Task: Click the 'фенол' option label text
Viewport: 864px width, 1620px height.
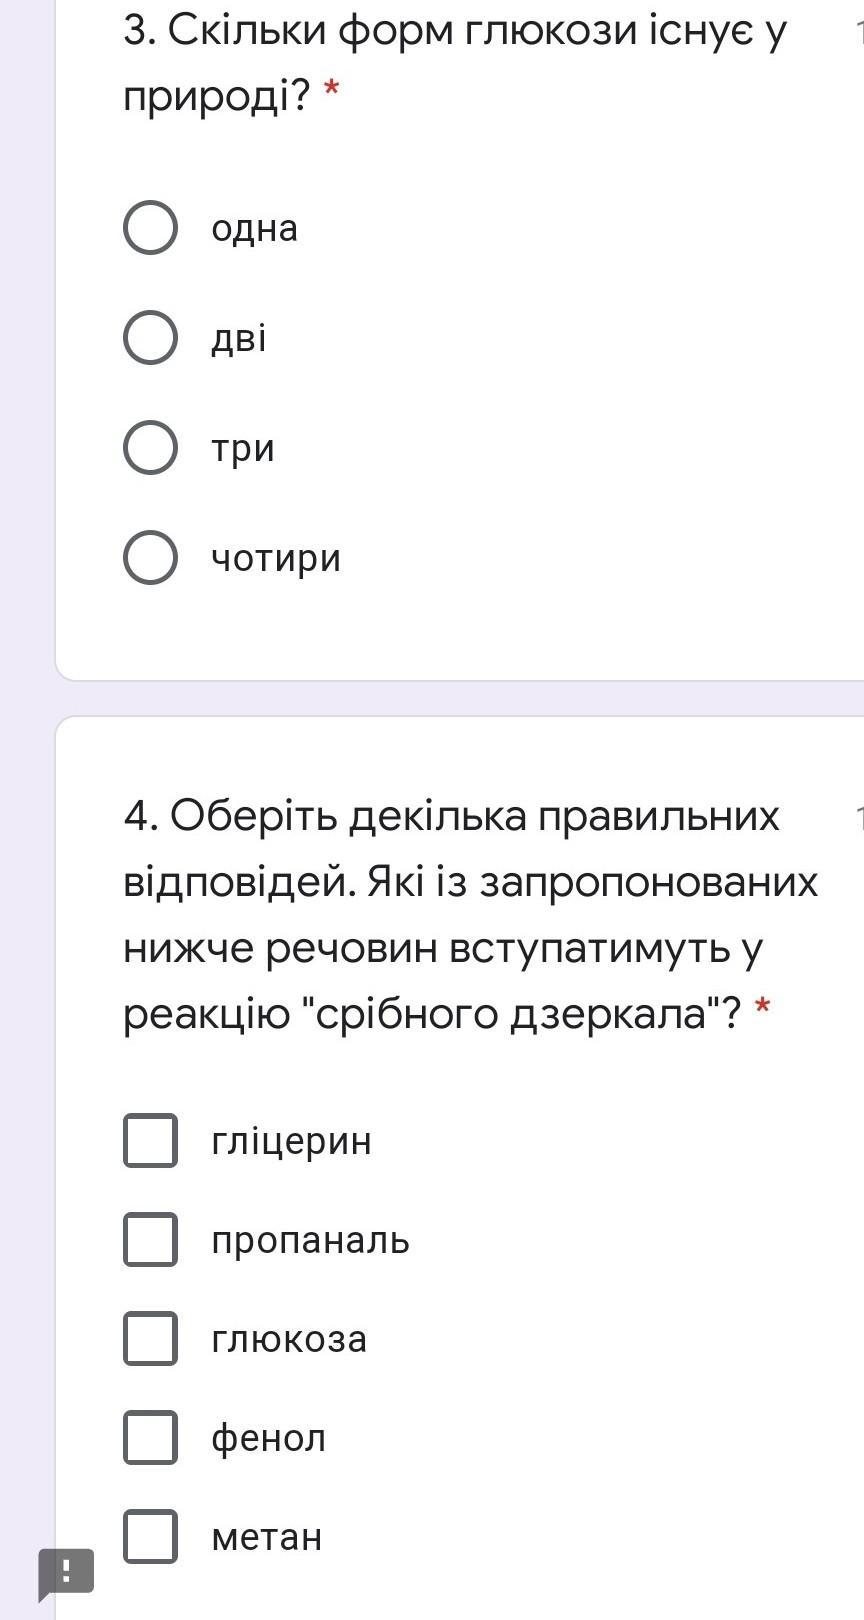Action: [x=268, y=1439]
